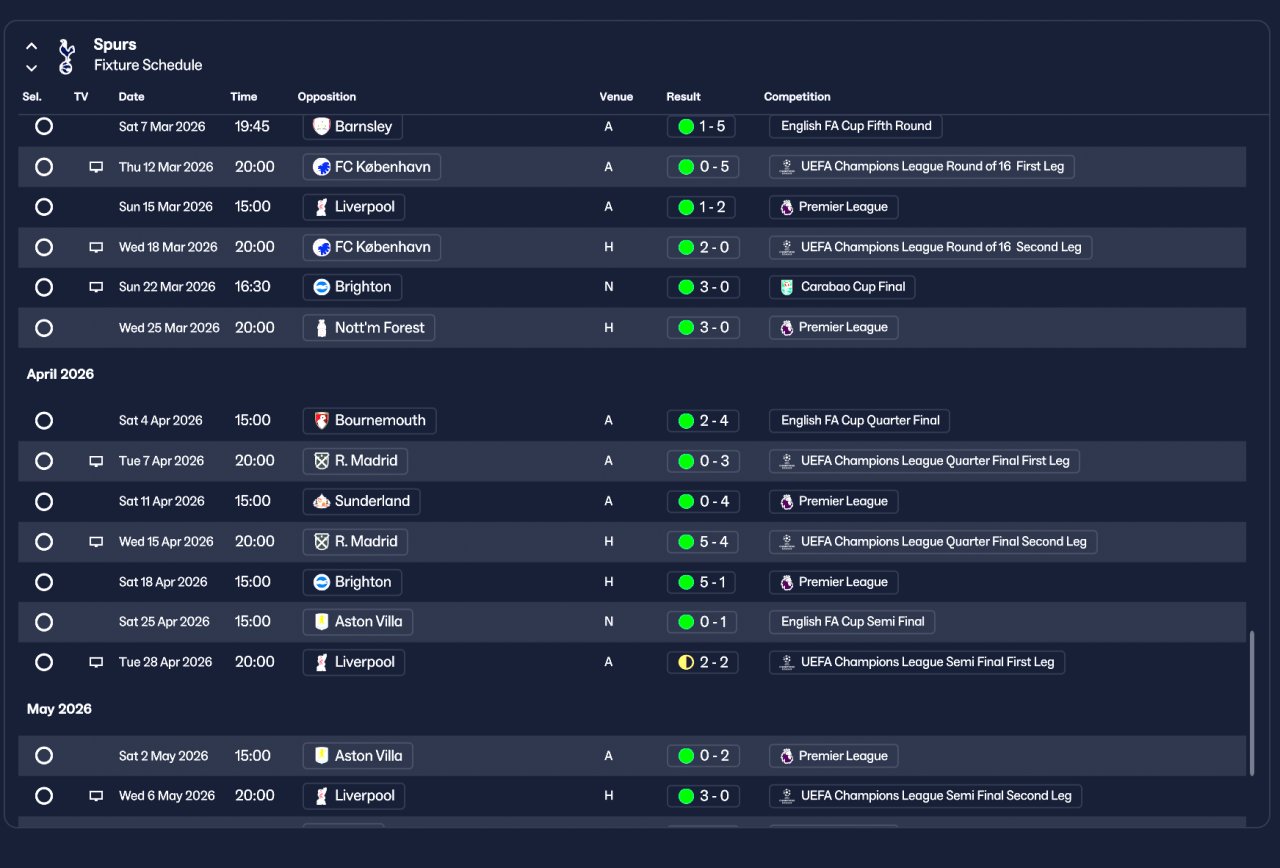Click the May 2026 month heading

[x=59, y=709]
